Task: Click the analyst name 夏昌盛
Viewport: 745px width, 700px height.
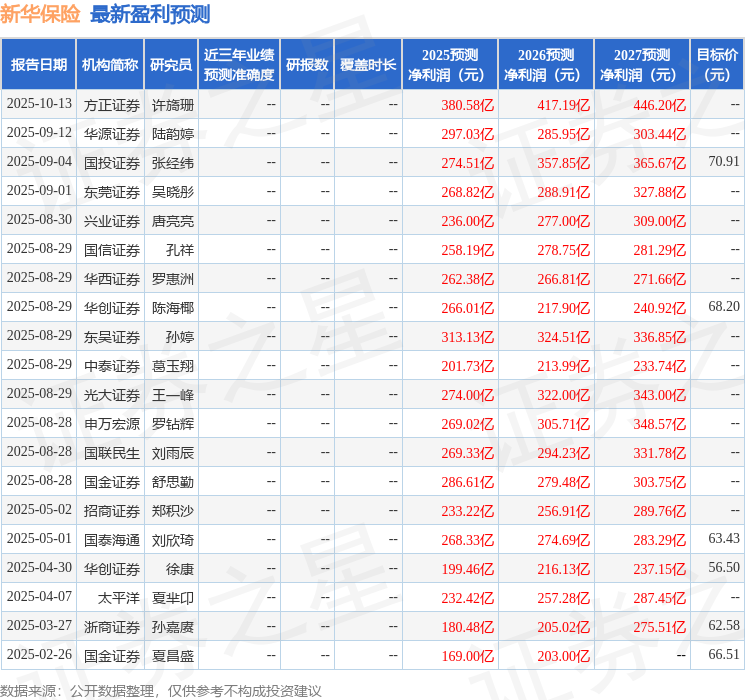Action: [172, 656]
